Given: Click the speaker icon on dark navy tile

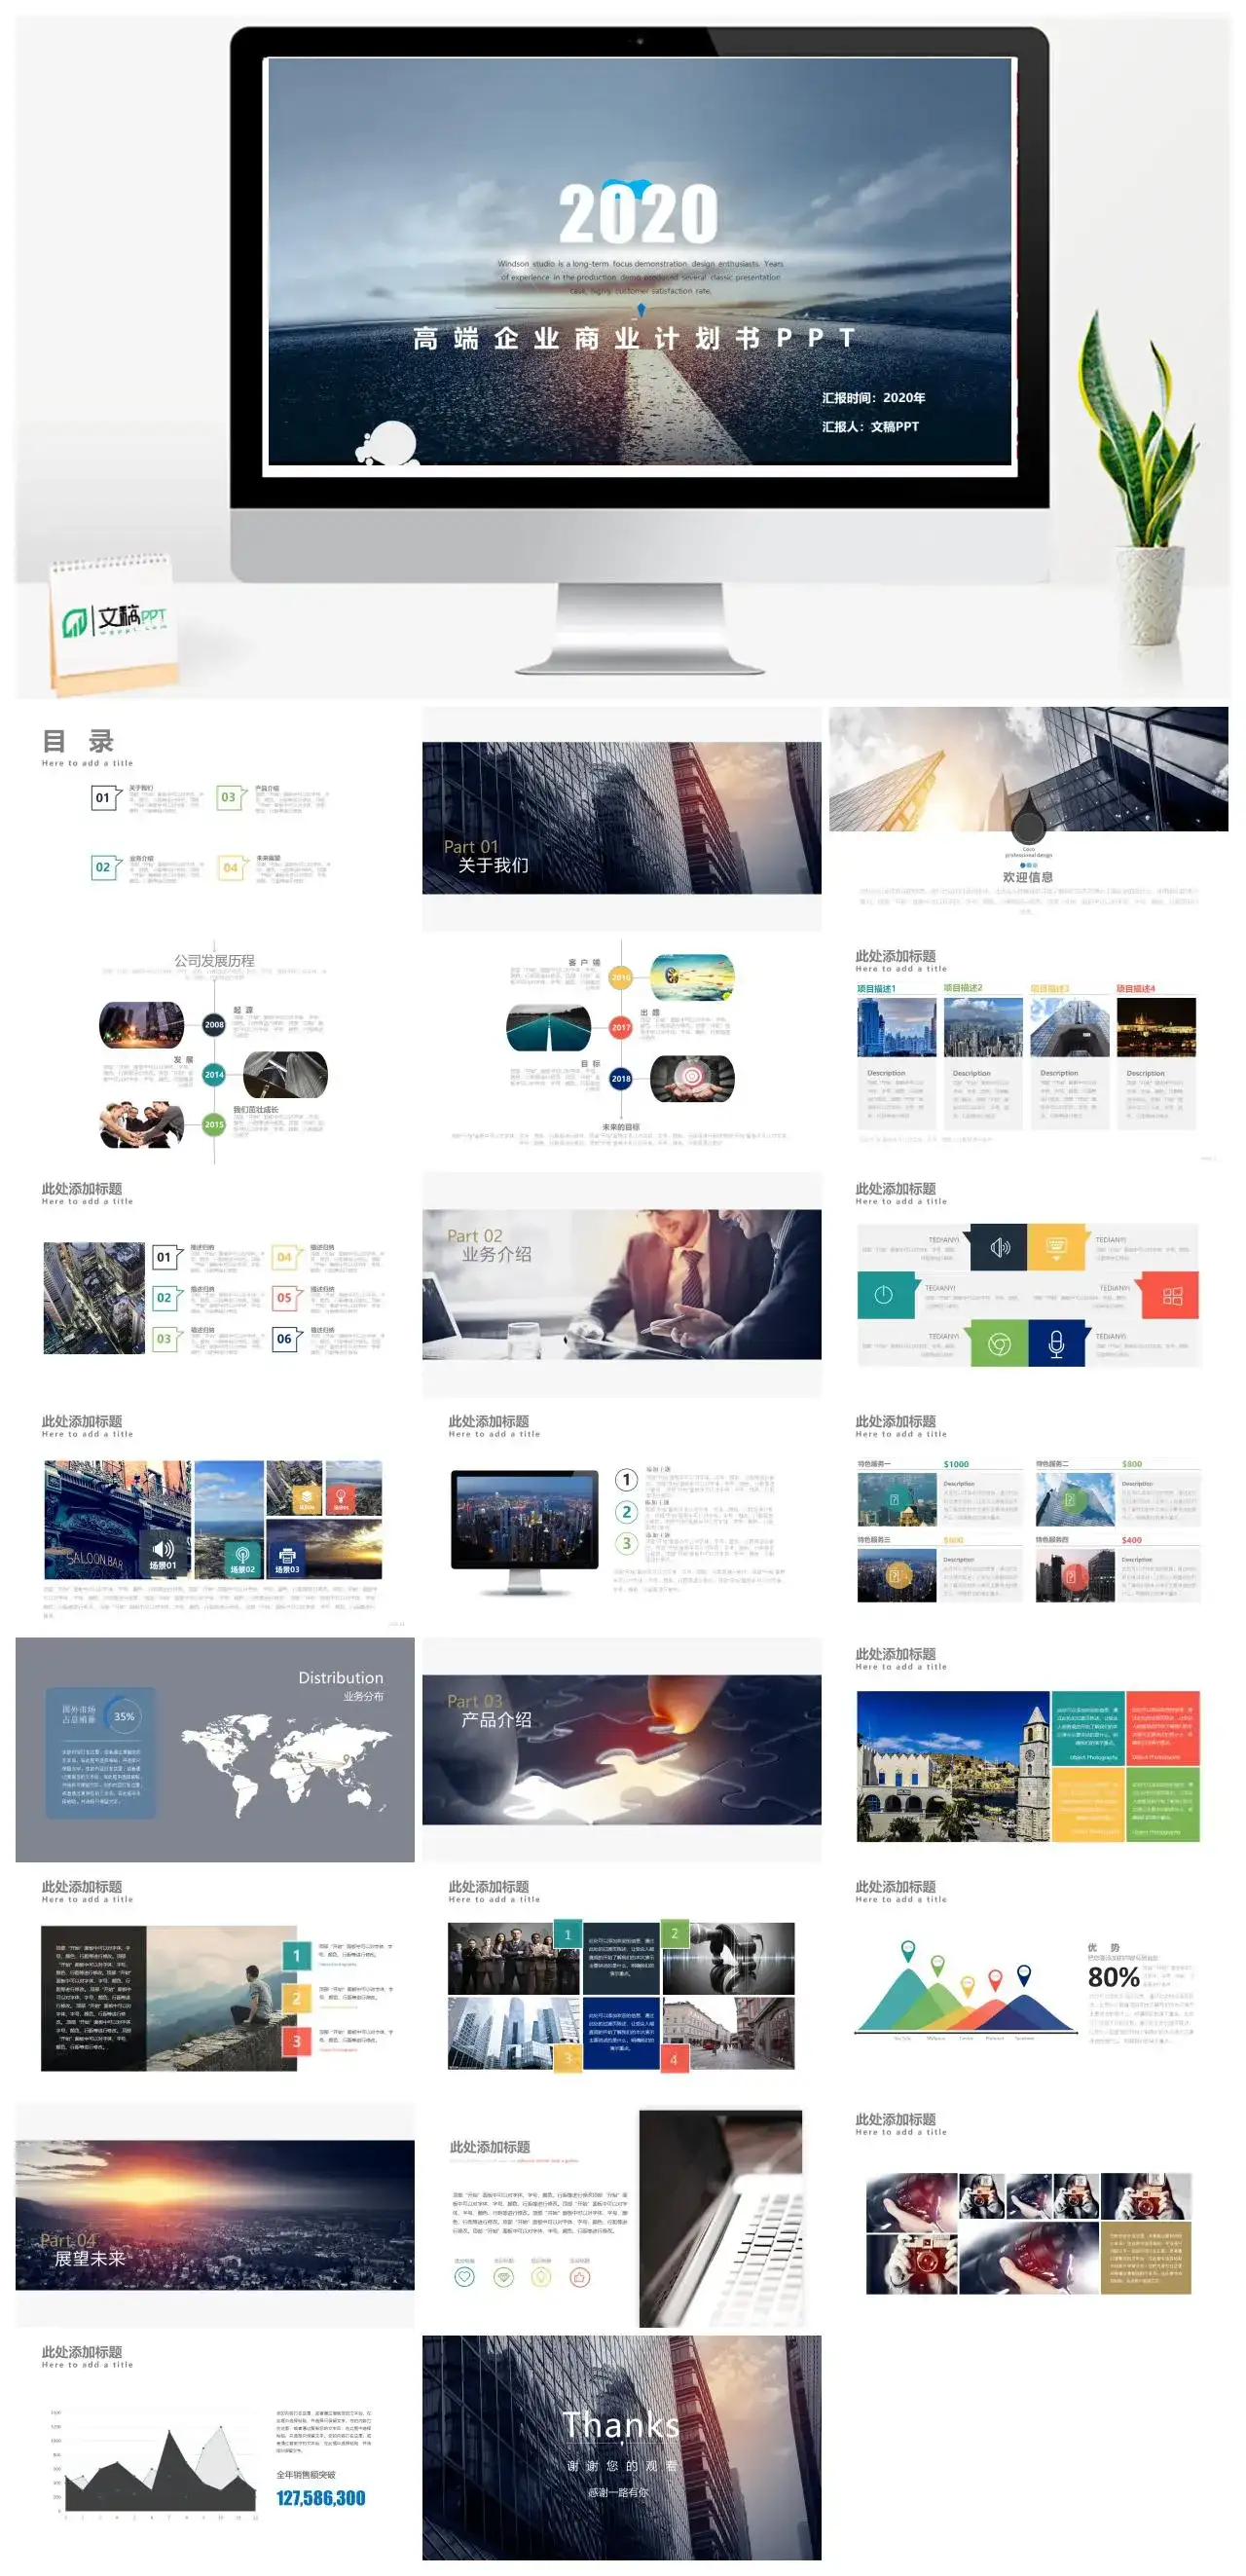Looking at the screenshot, I should (999, 1247).
